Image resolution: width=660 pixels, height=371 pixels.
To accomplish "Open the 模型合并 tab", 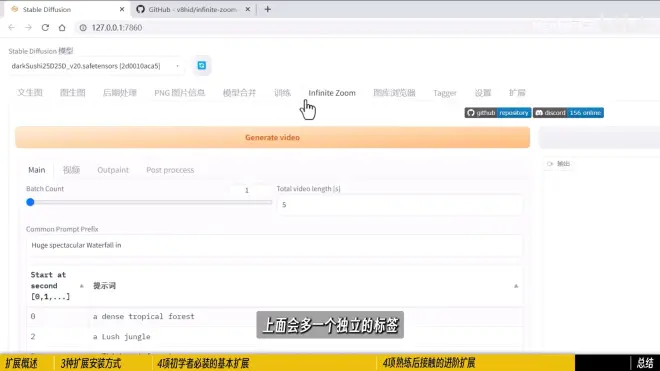I will tap(240, 93).
